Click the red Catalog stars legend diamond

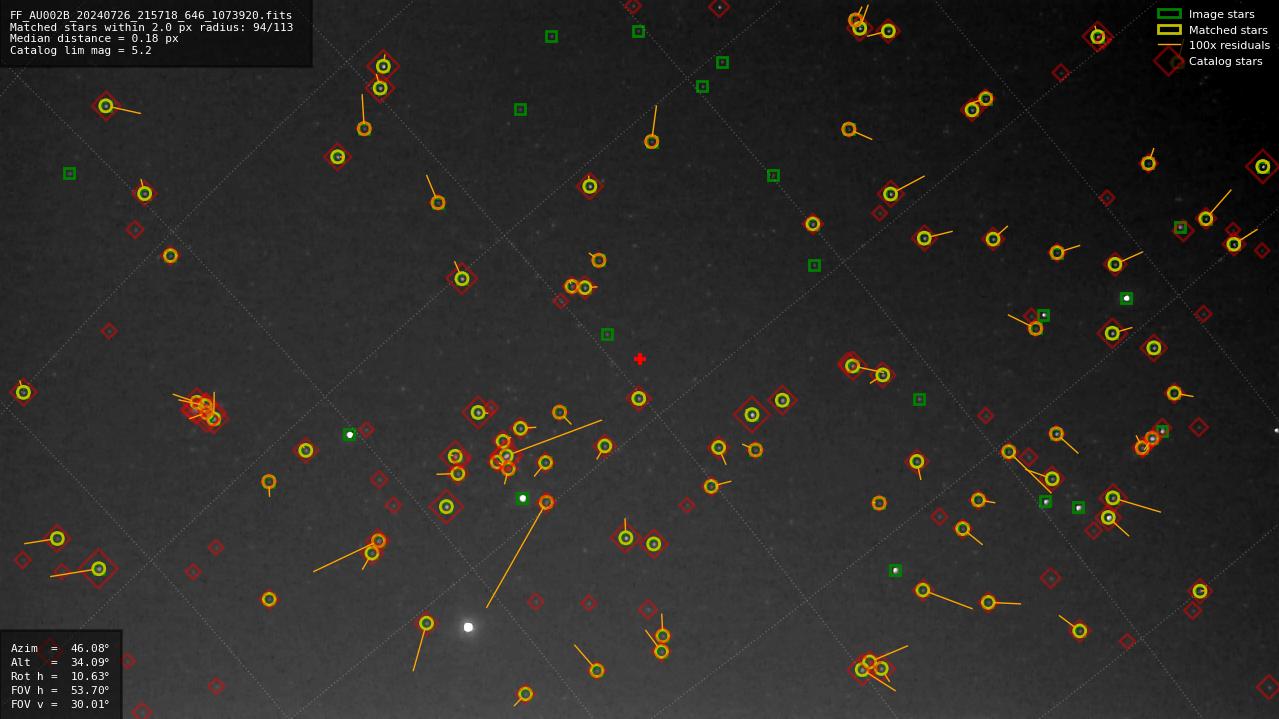1169,61
